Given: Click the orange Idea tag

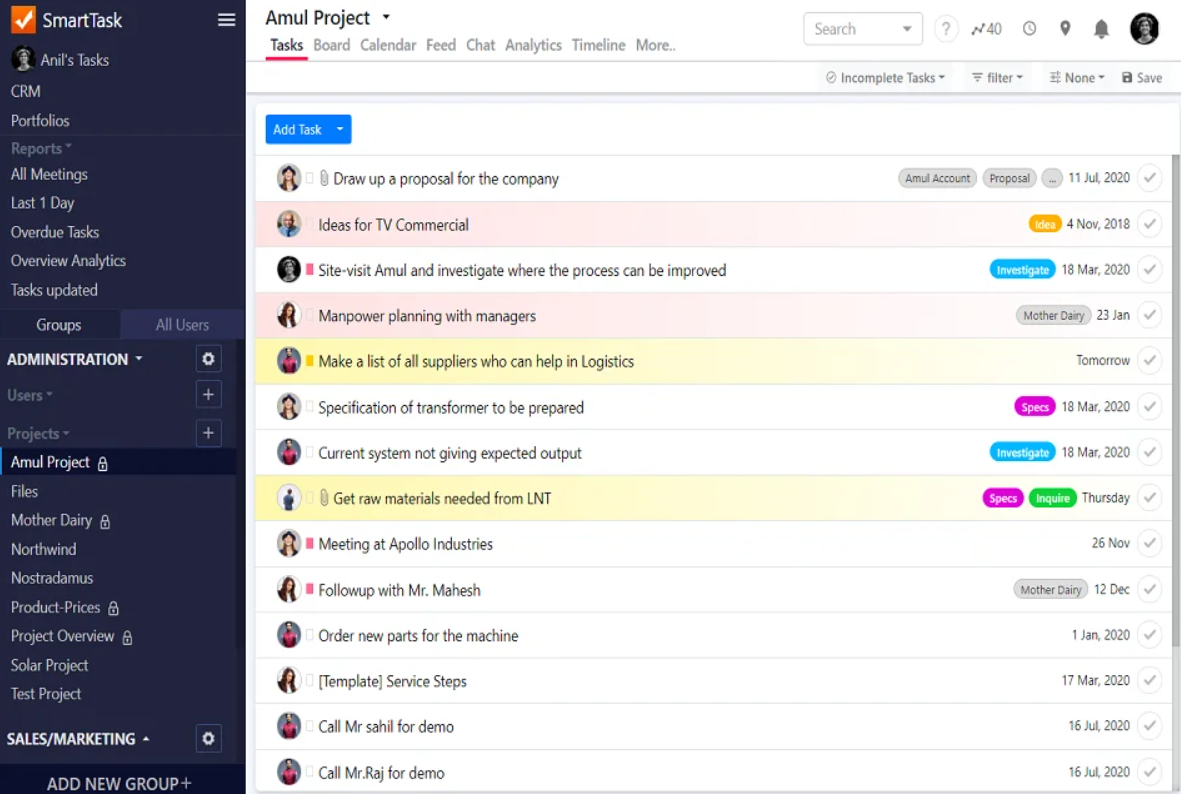Looking at the screenshot, I should point(1044,224).
